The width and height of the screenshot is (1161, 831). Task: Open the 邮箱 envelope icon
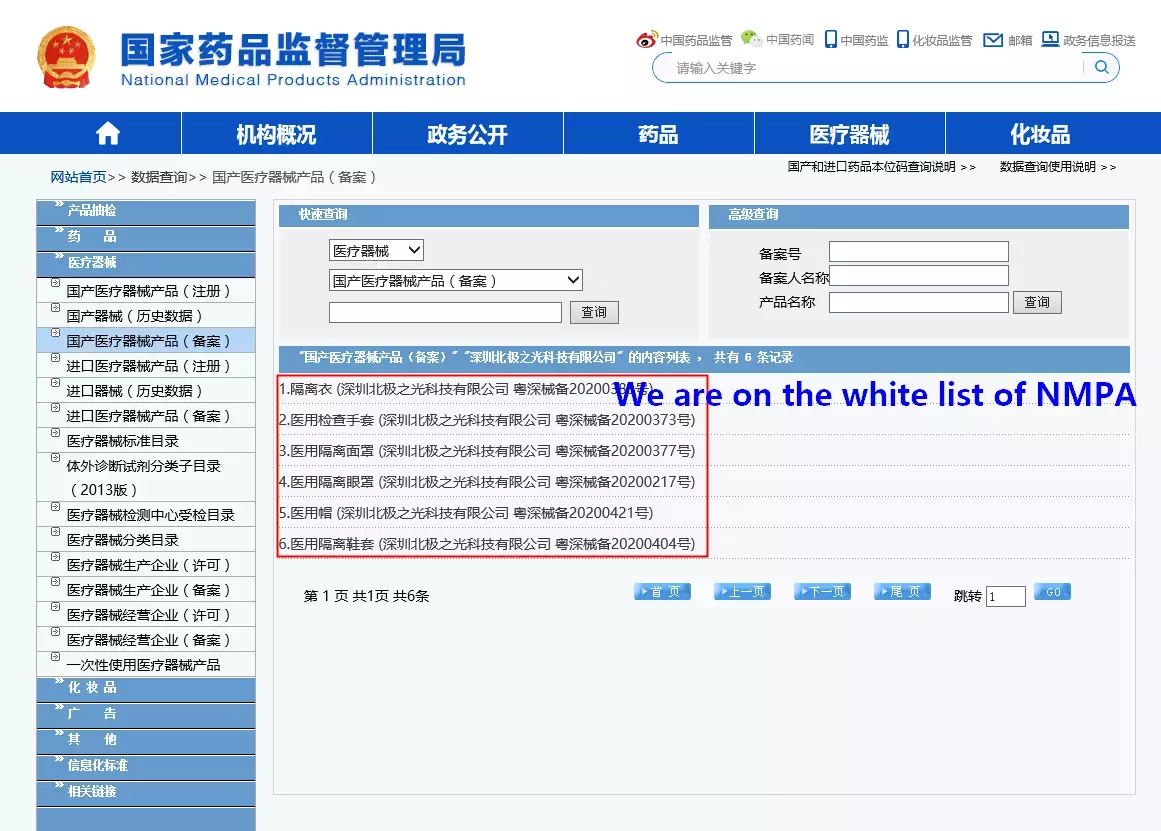point(993,40)
